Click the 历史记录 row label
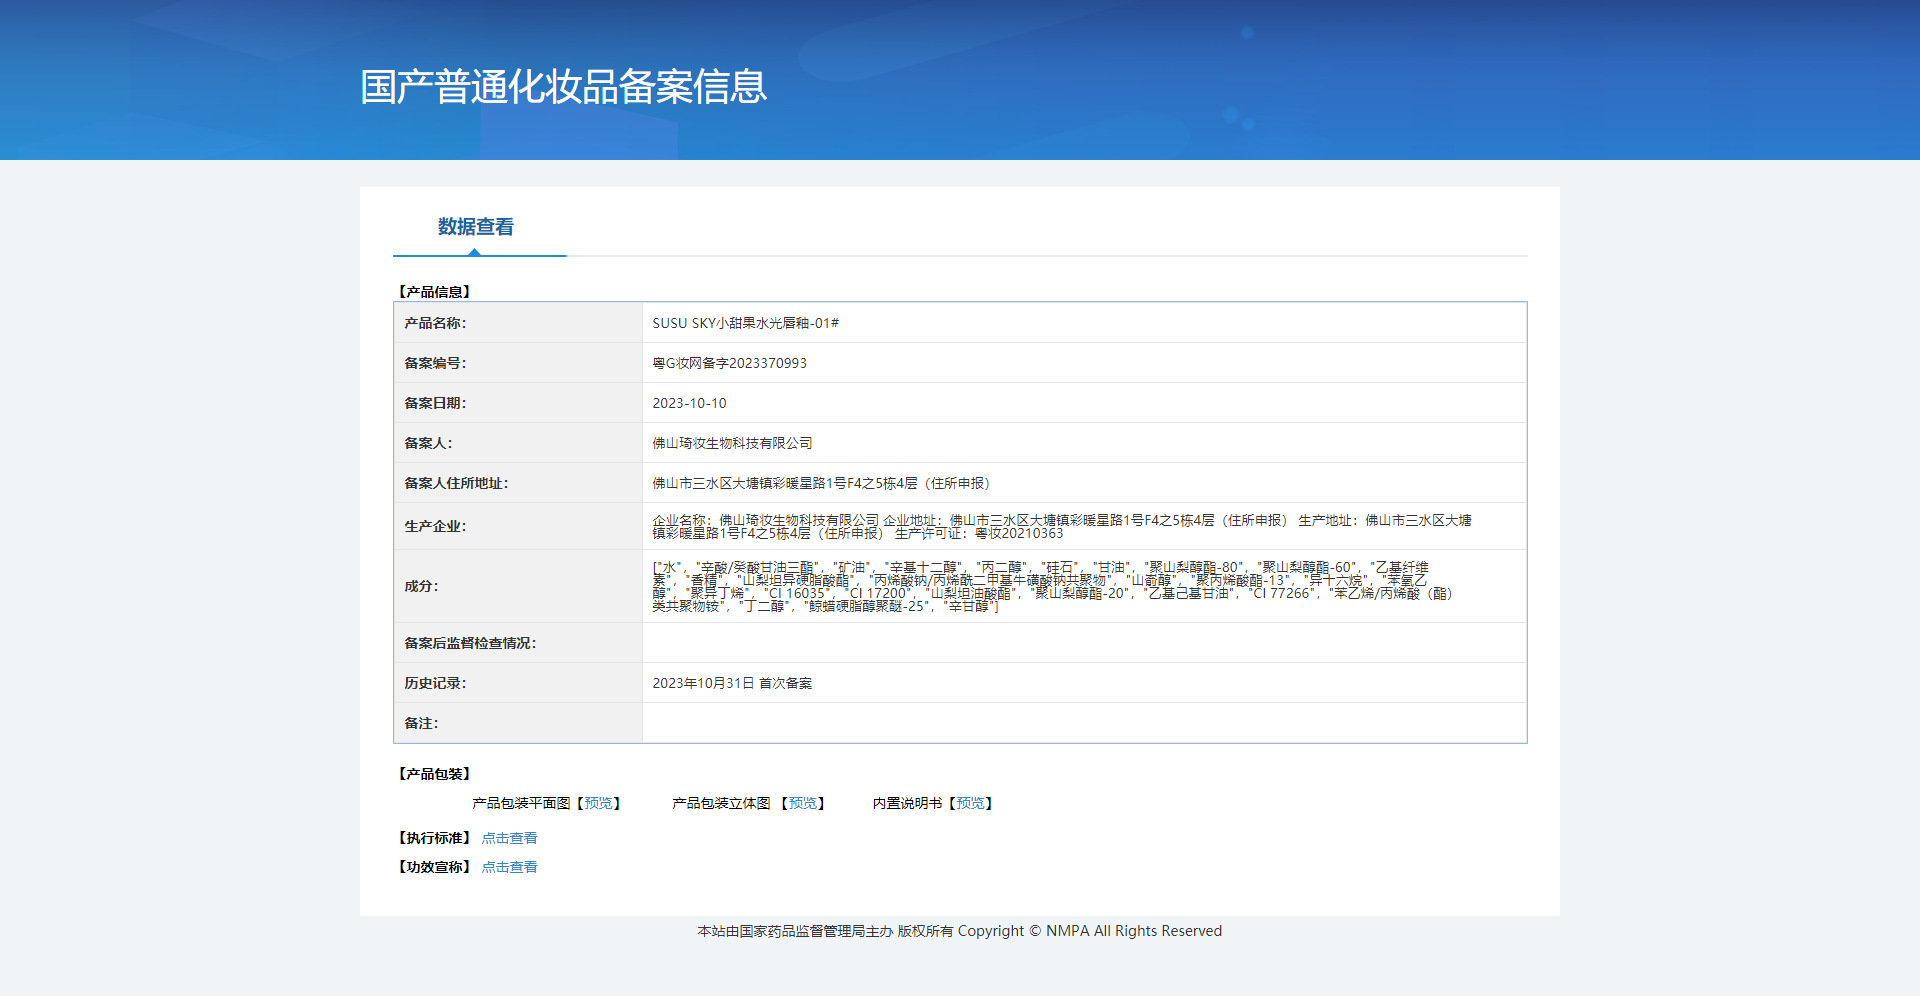The width and height of the screenshot is (1920, 996). coord(435,683)
